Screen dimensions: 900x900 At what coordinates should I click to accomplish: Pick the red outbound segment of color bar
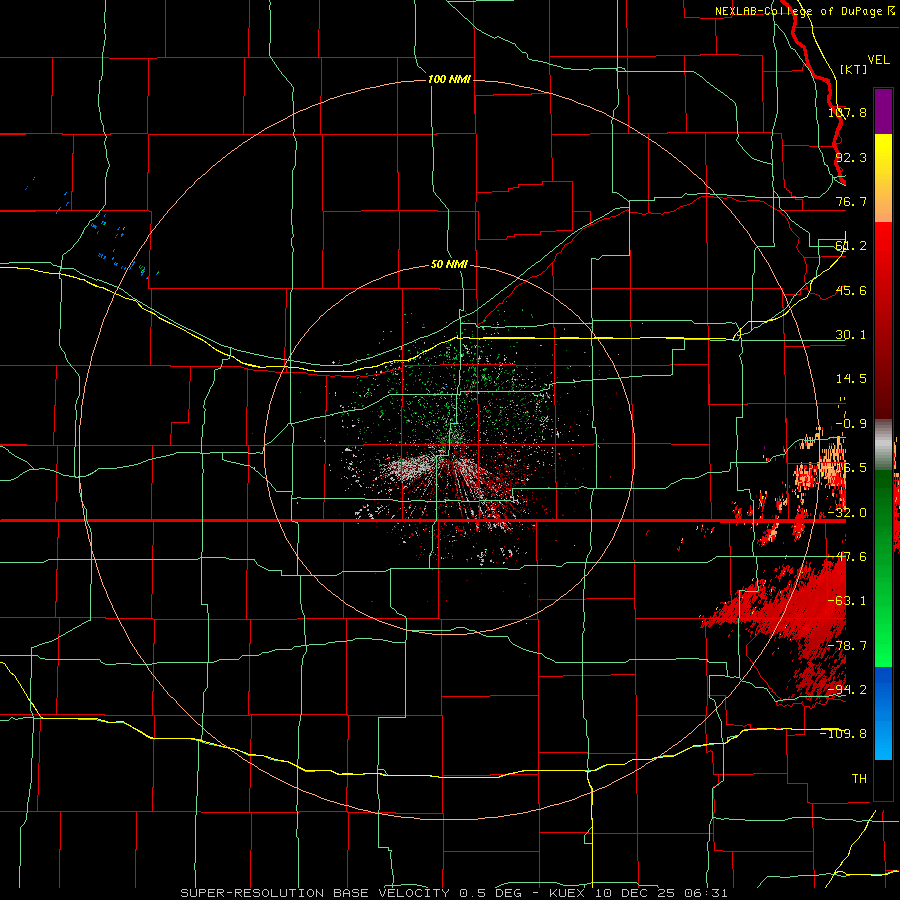883,320
